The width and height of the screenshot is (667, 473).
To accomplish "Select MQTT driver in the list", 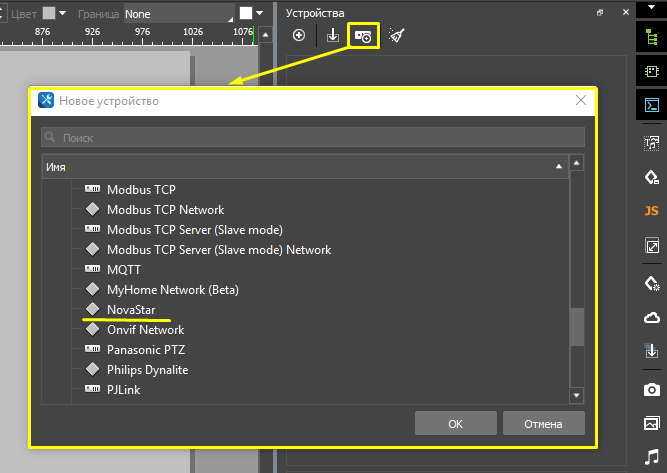I will click(124, 270).
